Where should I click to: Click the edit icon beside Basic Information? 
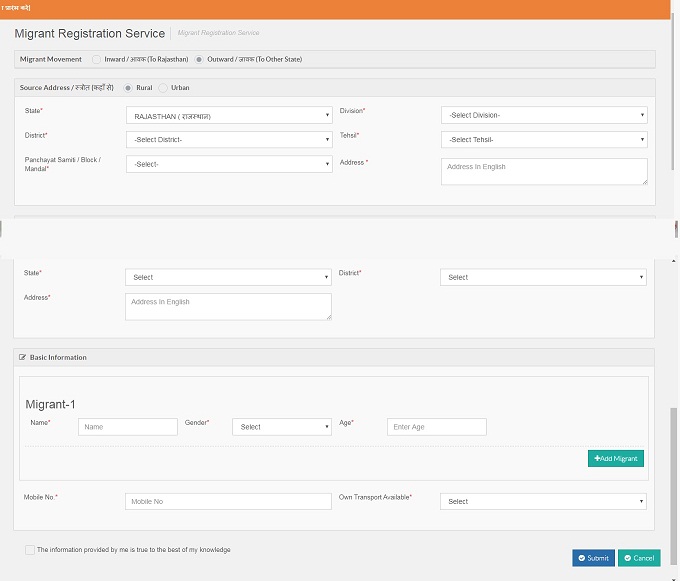pos(22,357)
